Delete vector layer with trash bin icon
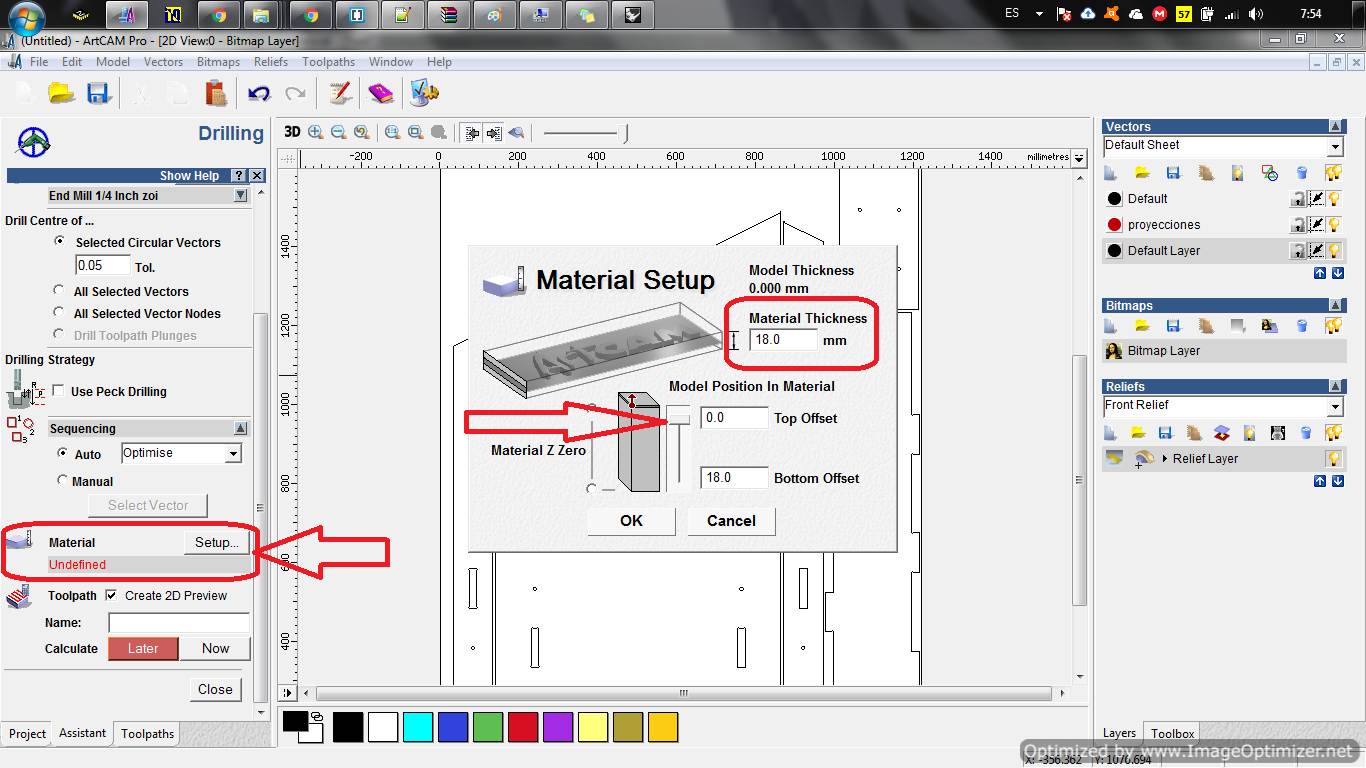The width and height of the screenshot is (1366, 768). coord(1302,173)
